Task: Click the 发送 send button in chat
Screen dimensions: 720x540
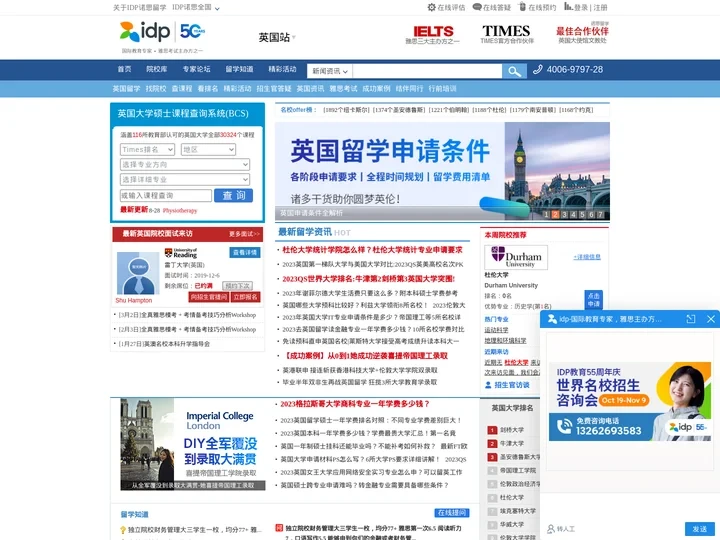Action: pyautogui.click(x=700, y=529)
